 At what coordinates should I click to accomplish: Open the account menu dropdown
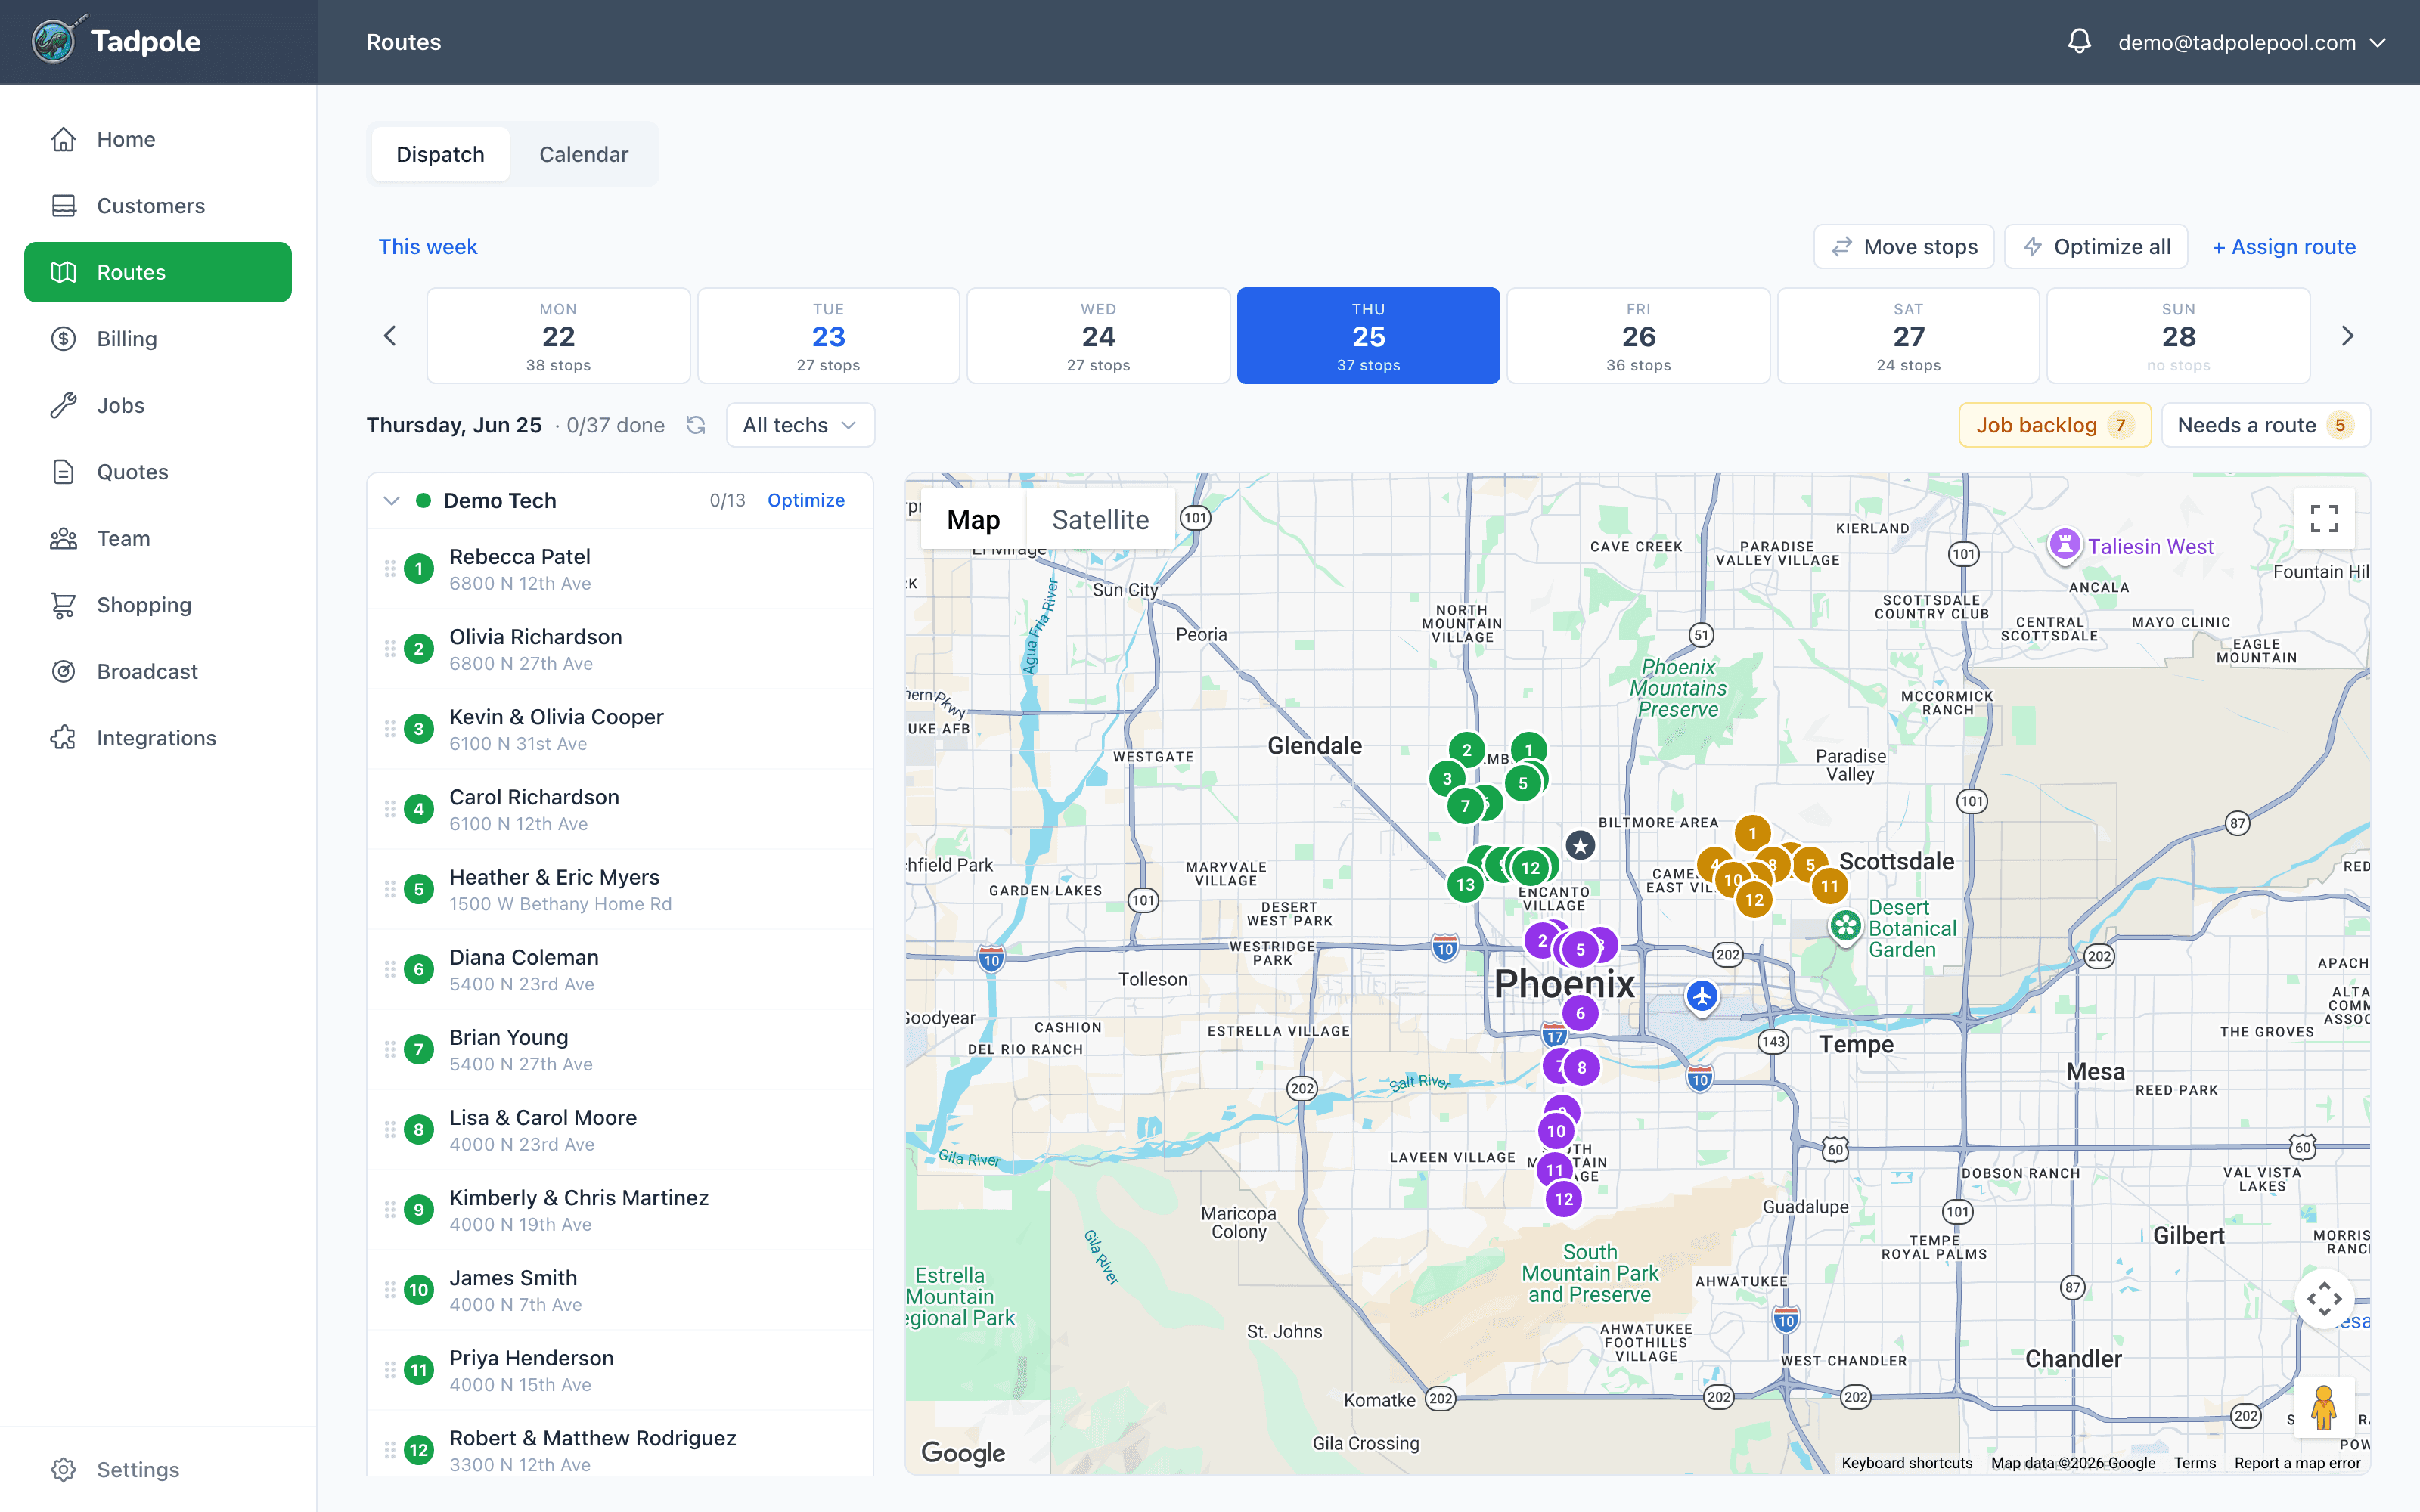(x=2252, y=42)
